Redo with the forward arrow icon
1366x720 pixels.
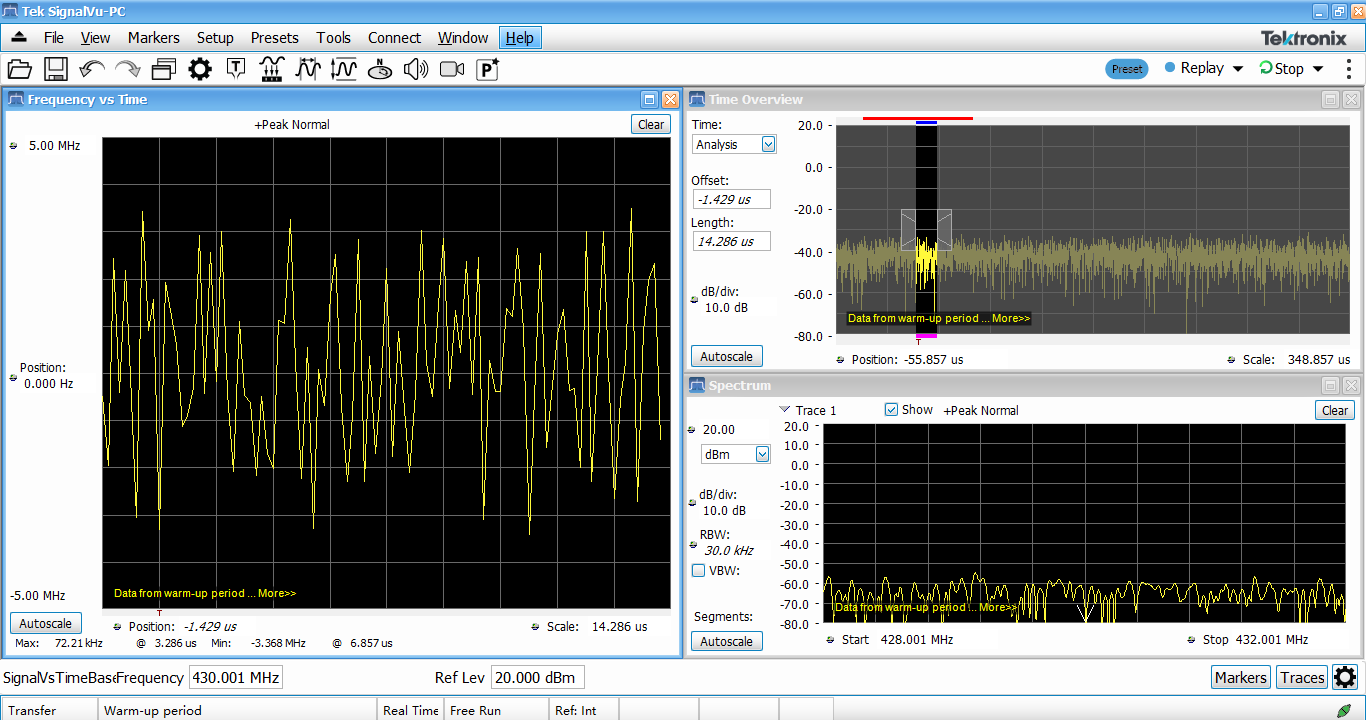click(x=127, y=69)
